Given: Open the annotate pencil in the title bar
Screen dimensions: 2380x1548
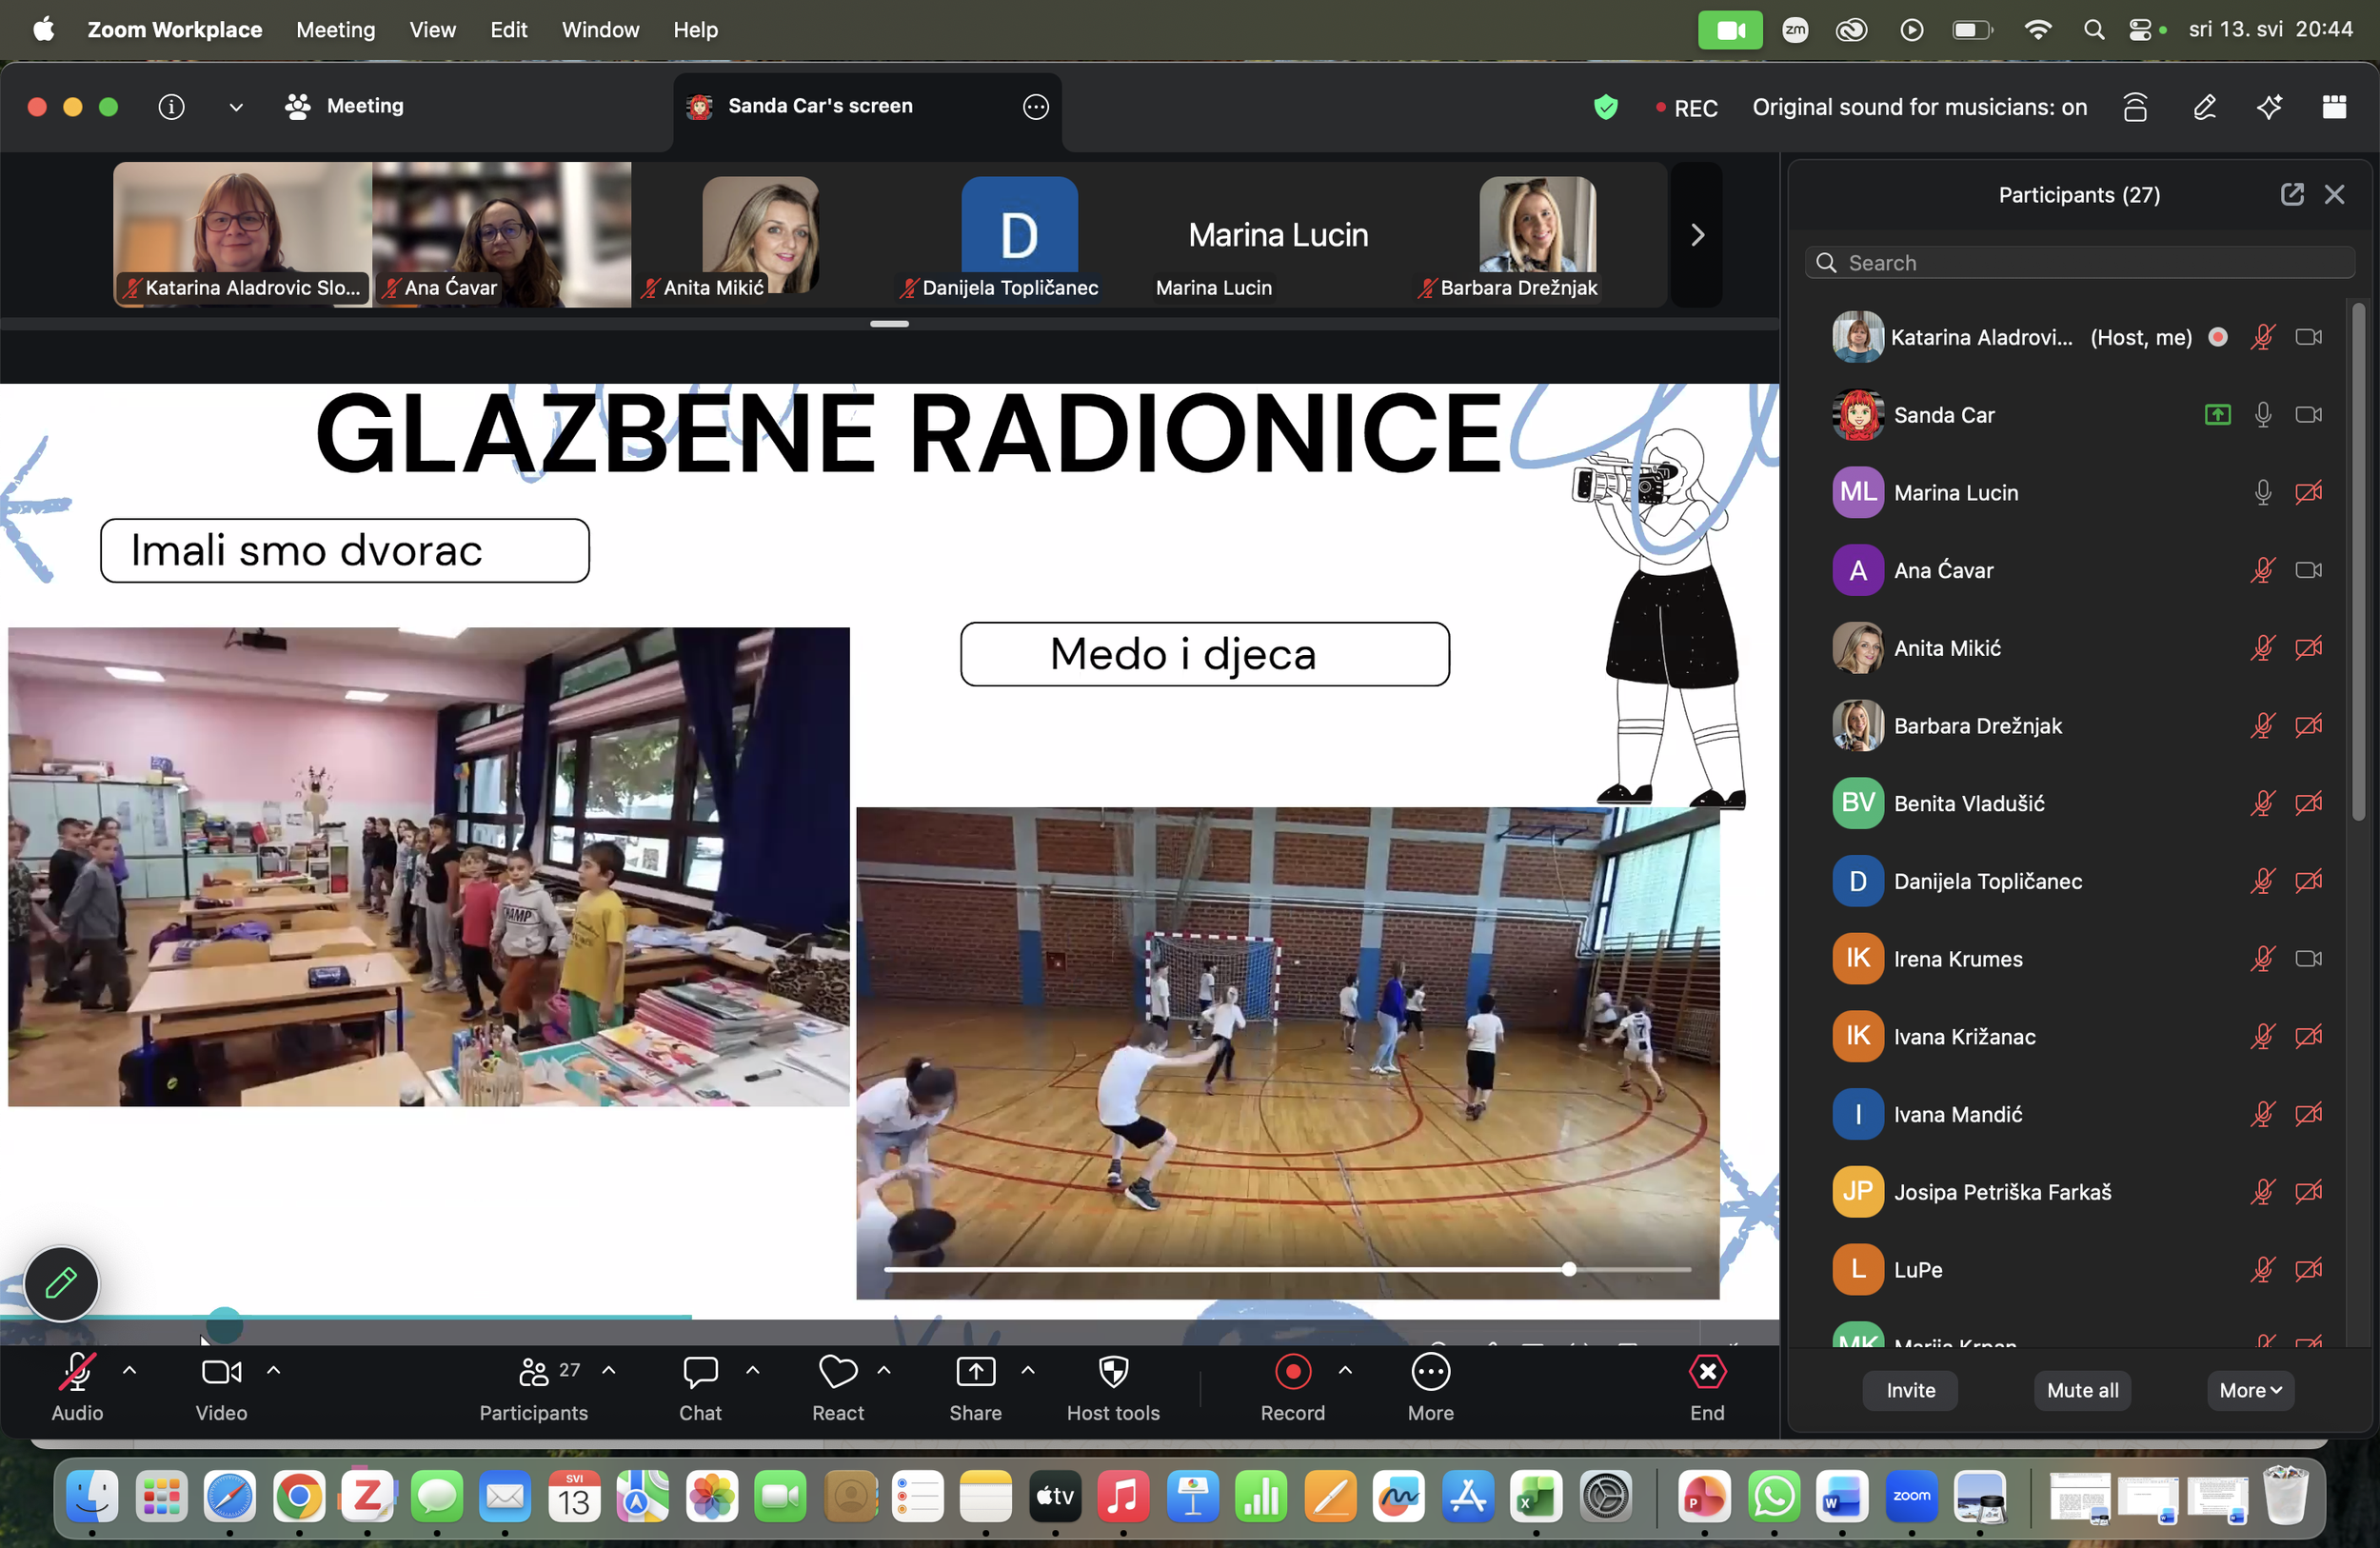Looking at the screenshot, I should click(x=2204, y=107).
